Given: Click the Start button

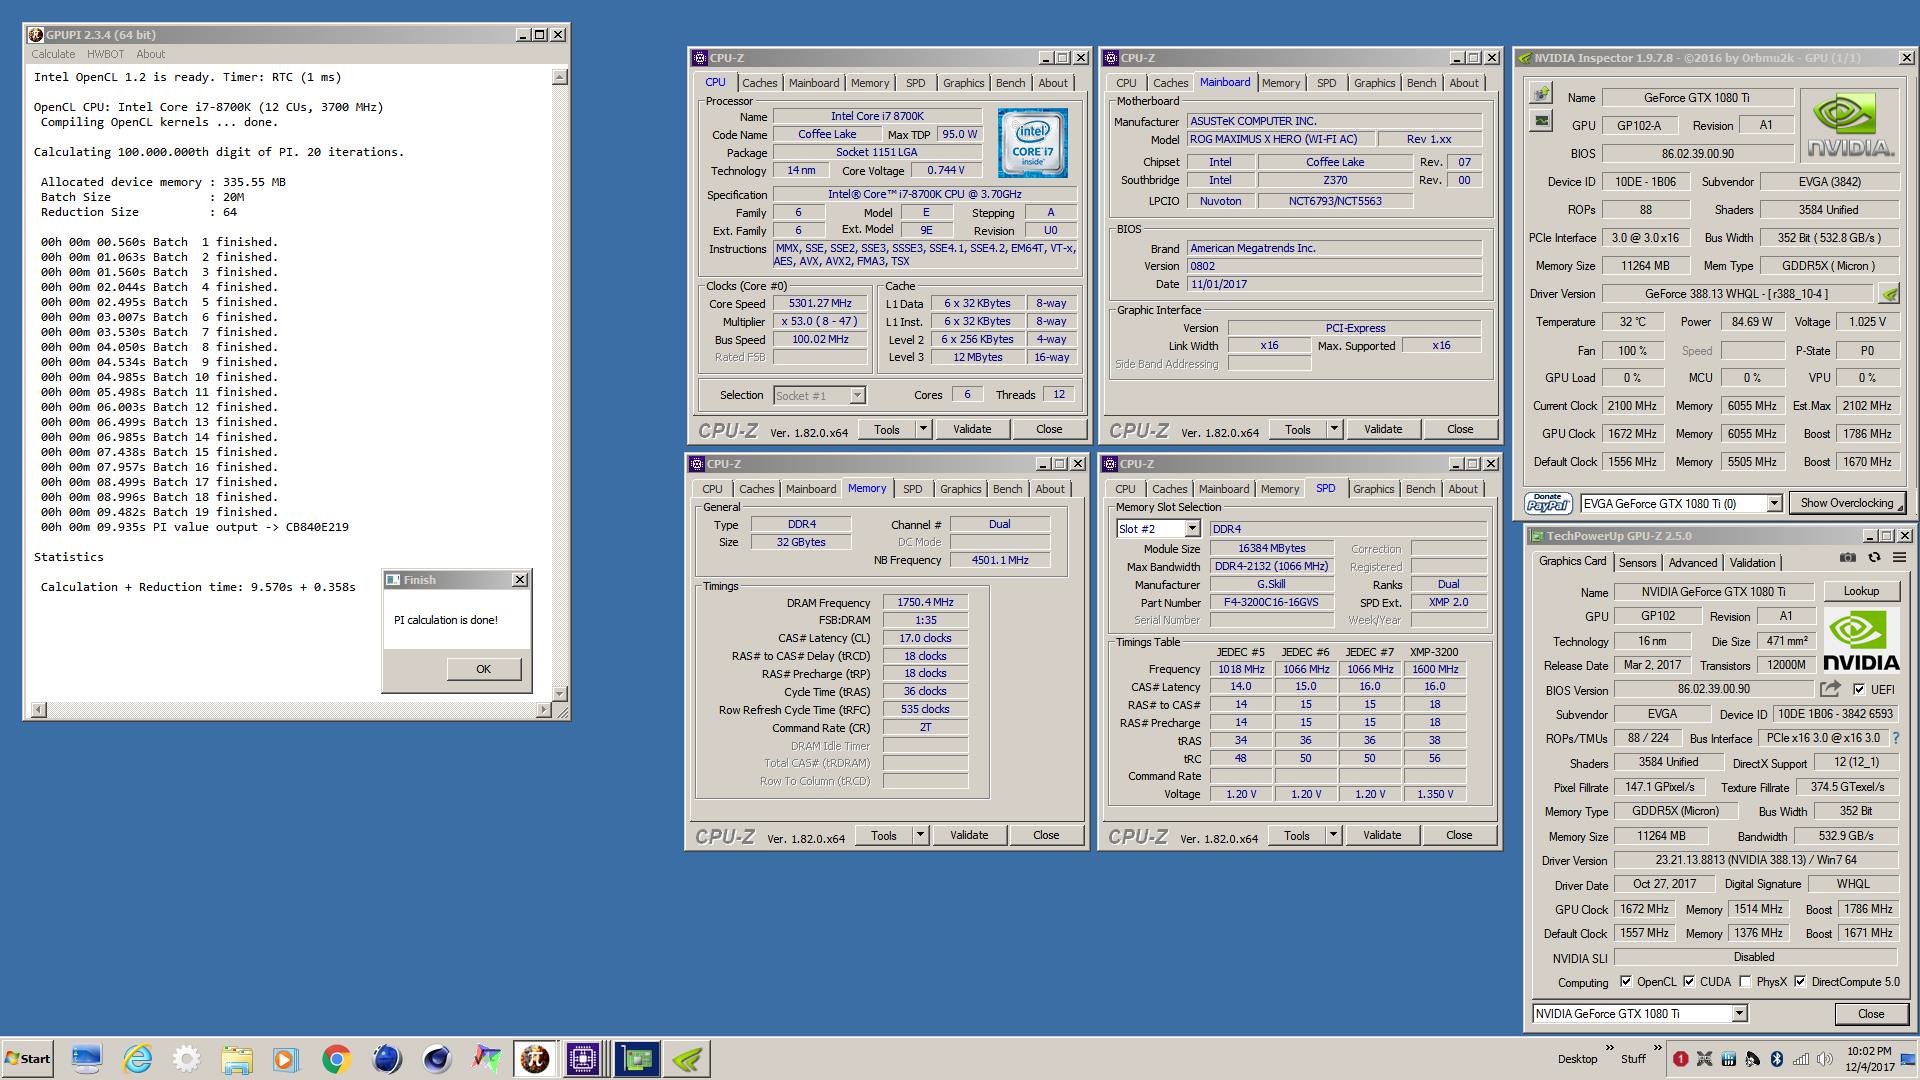Looking at the screenshot, I should point(27,1058).
